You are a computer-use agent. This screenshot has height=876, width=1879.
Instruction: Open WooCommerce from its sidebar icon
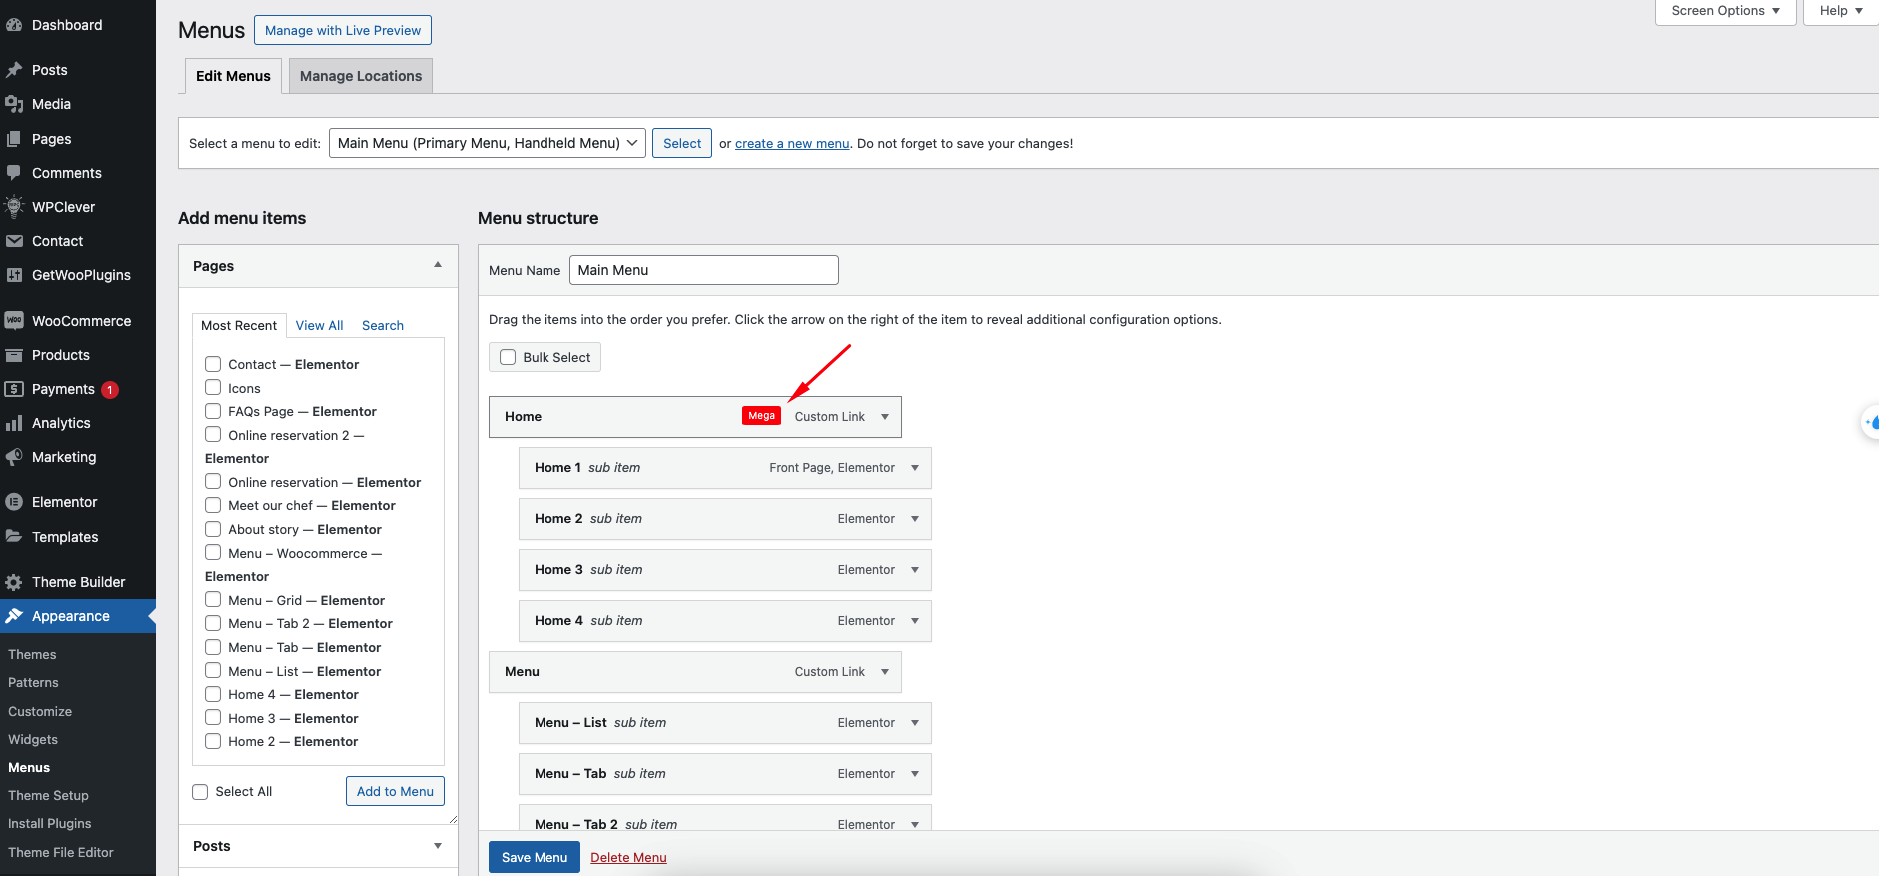click(14, 321)
